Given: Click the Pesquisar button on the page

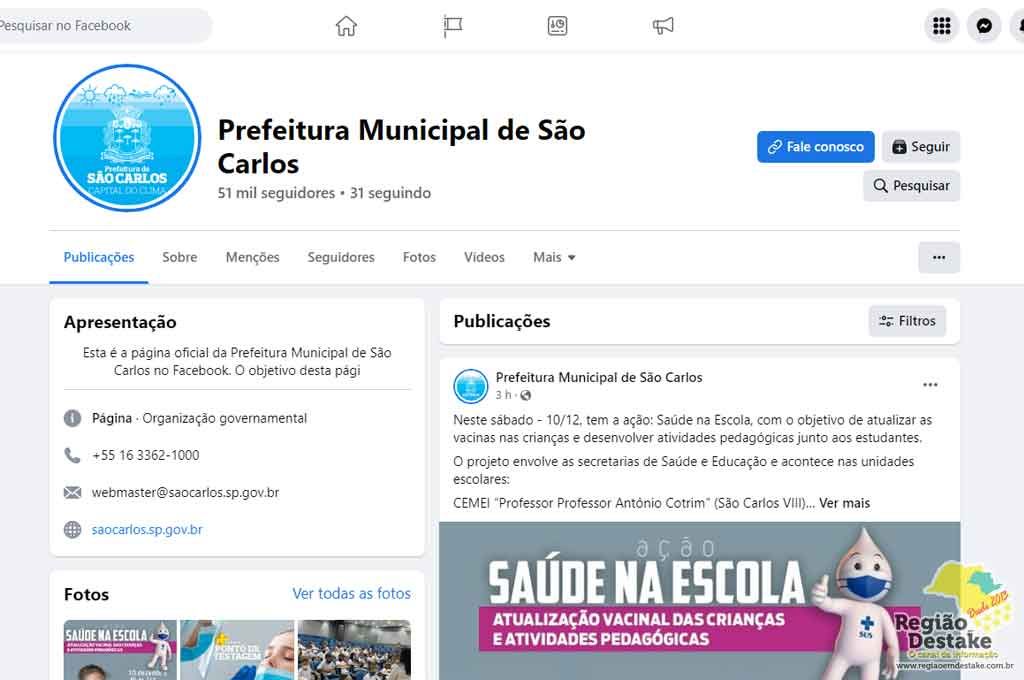Looking at the screenshot, I should click(x=911, y=186).
